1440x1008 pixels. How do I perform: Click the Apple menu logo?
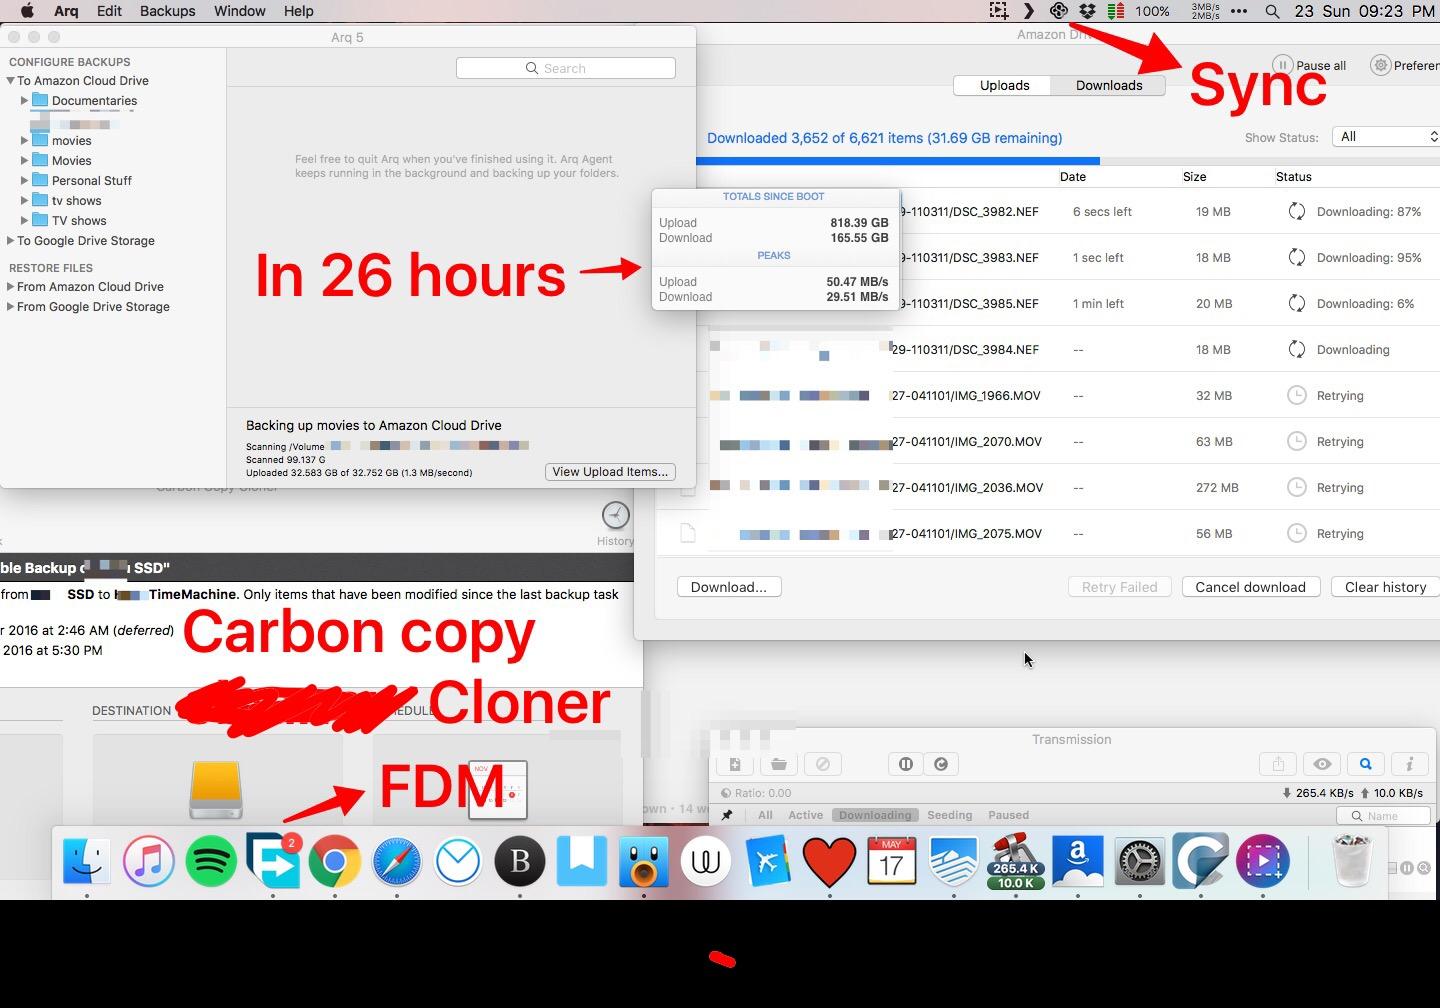pyautogui.click(x=27, y=11)
